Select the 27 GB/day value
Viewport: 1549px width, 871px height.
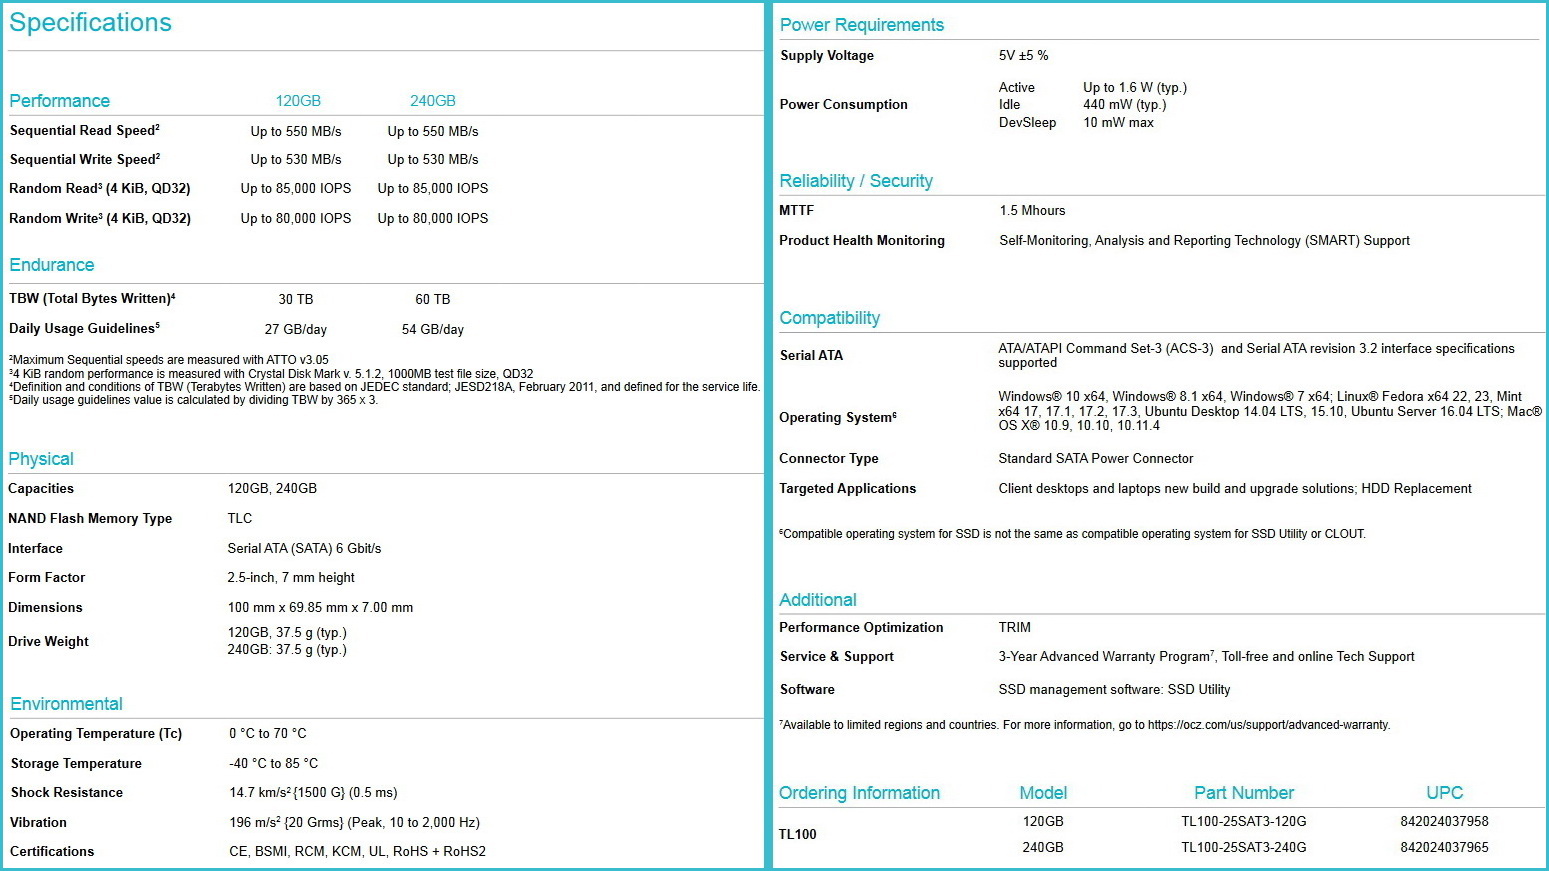click(x=296, y=329)
